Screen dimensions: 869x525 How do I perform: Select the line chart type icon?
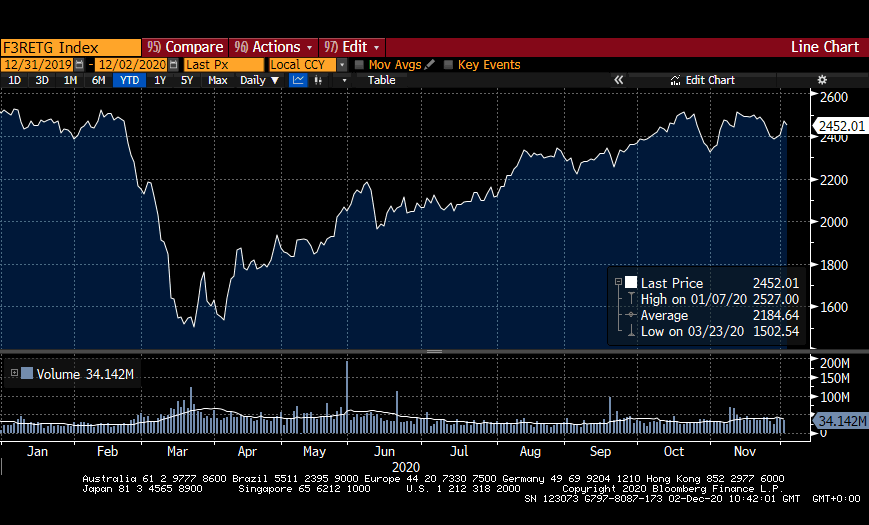tap(298, 80)
